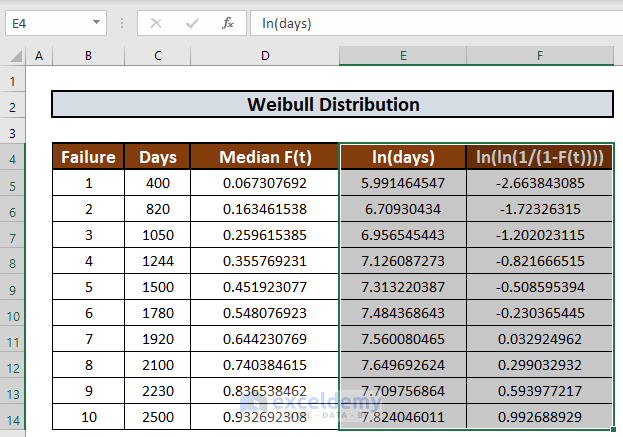
Task: Select column F header
Action: tap(540, 56)
